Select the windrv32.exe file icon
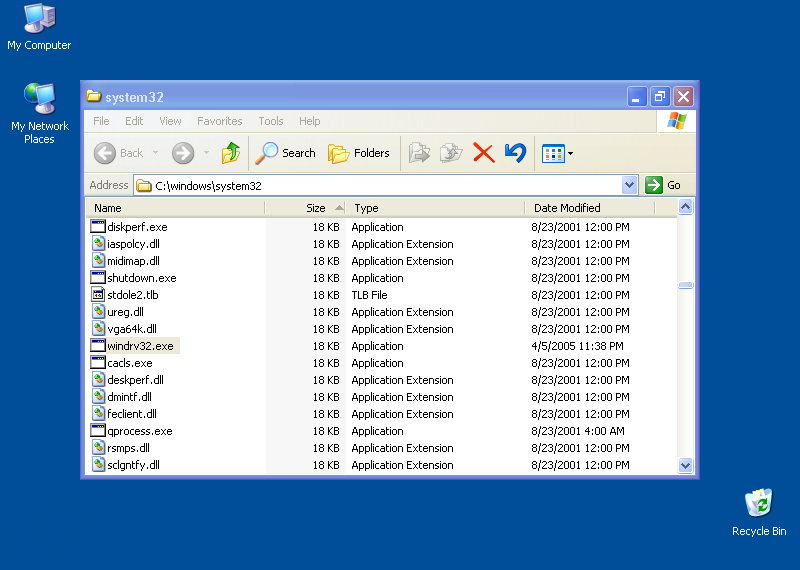Viewport: 800px width, 570px height. 98,345
